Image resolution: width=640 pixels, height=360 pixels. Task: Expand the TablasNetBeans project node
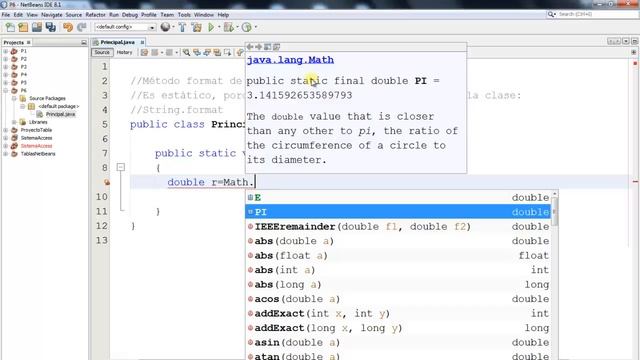[x=6, y=154]
